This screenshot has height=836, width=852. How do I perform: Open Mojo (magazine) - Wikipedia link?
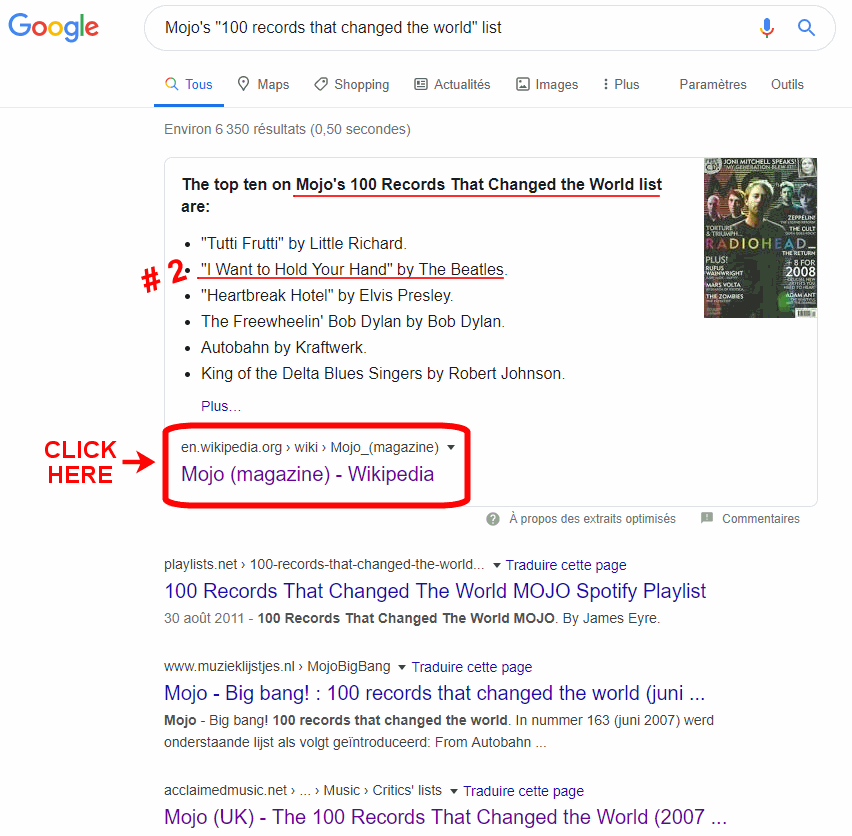point(308,474)
